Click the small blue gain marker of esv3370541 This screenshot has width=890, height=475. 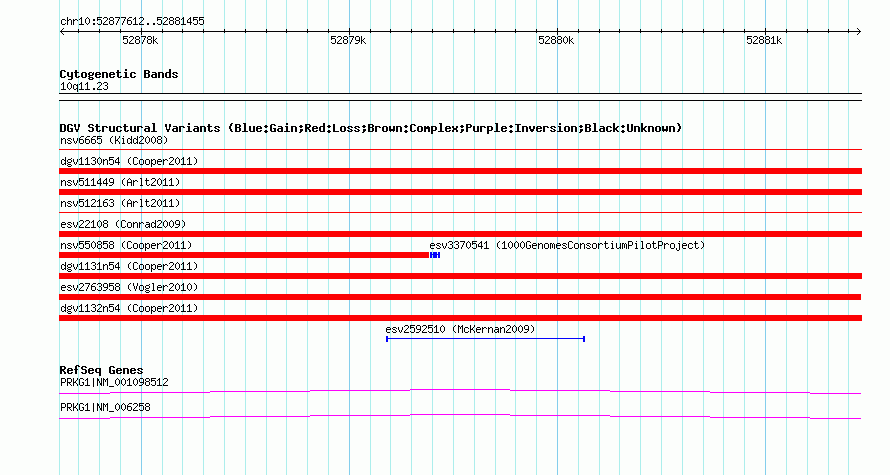435,255
